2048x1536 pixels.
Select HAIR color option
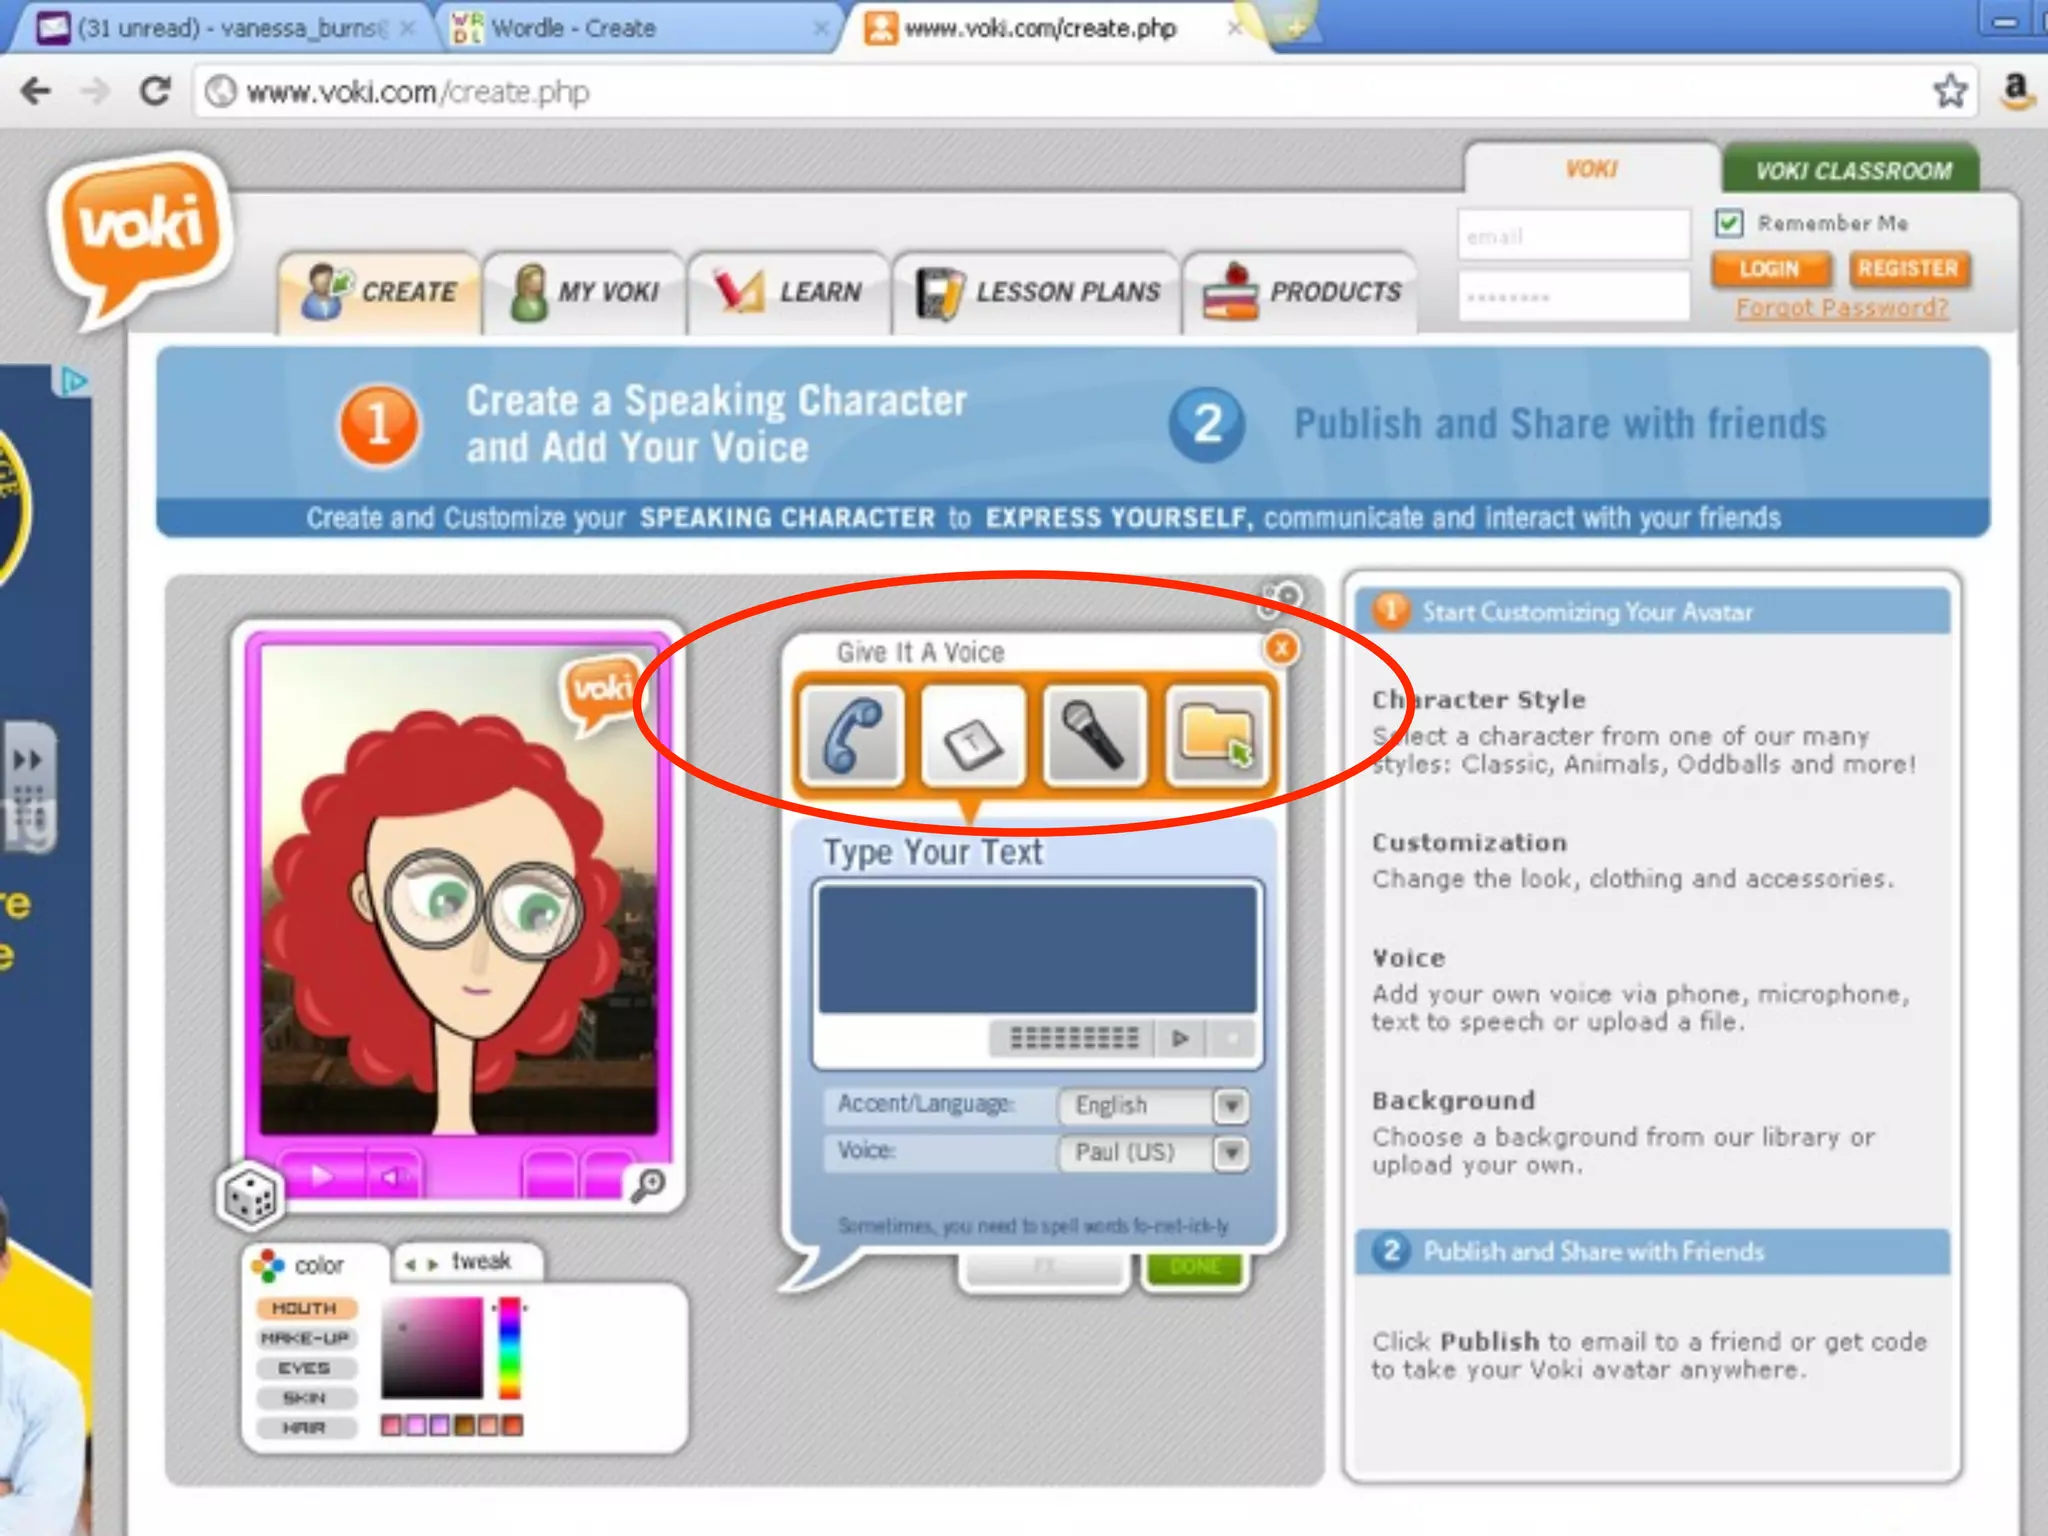305,1428
